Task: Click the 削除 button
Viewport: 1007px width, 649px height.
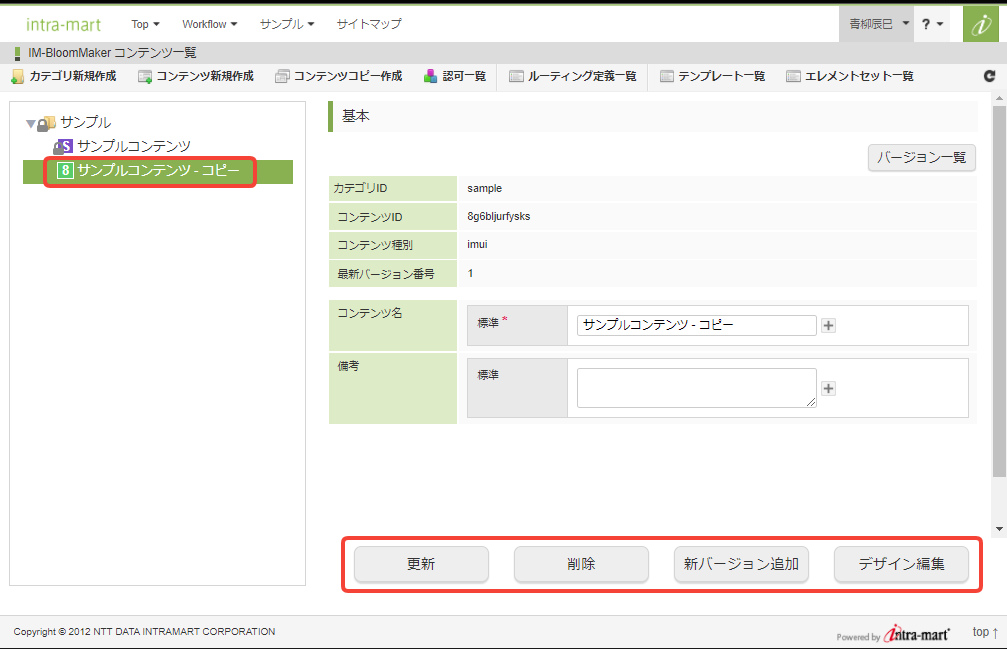Action: pos(581,564)
